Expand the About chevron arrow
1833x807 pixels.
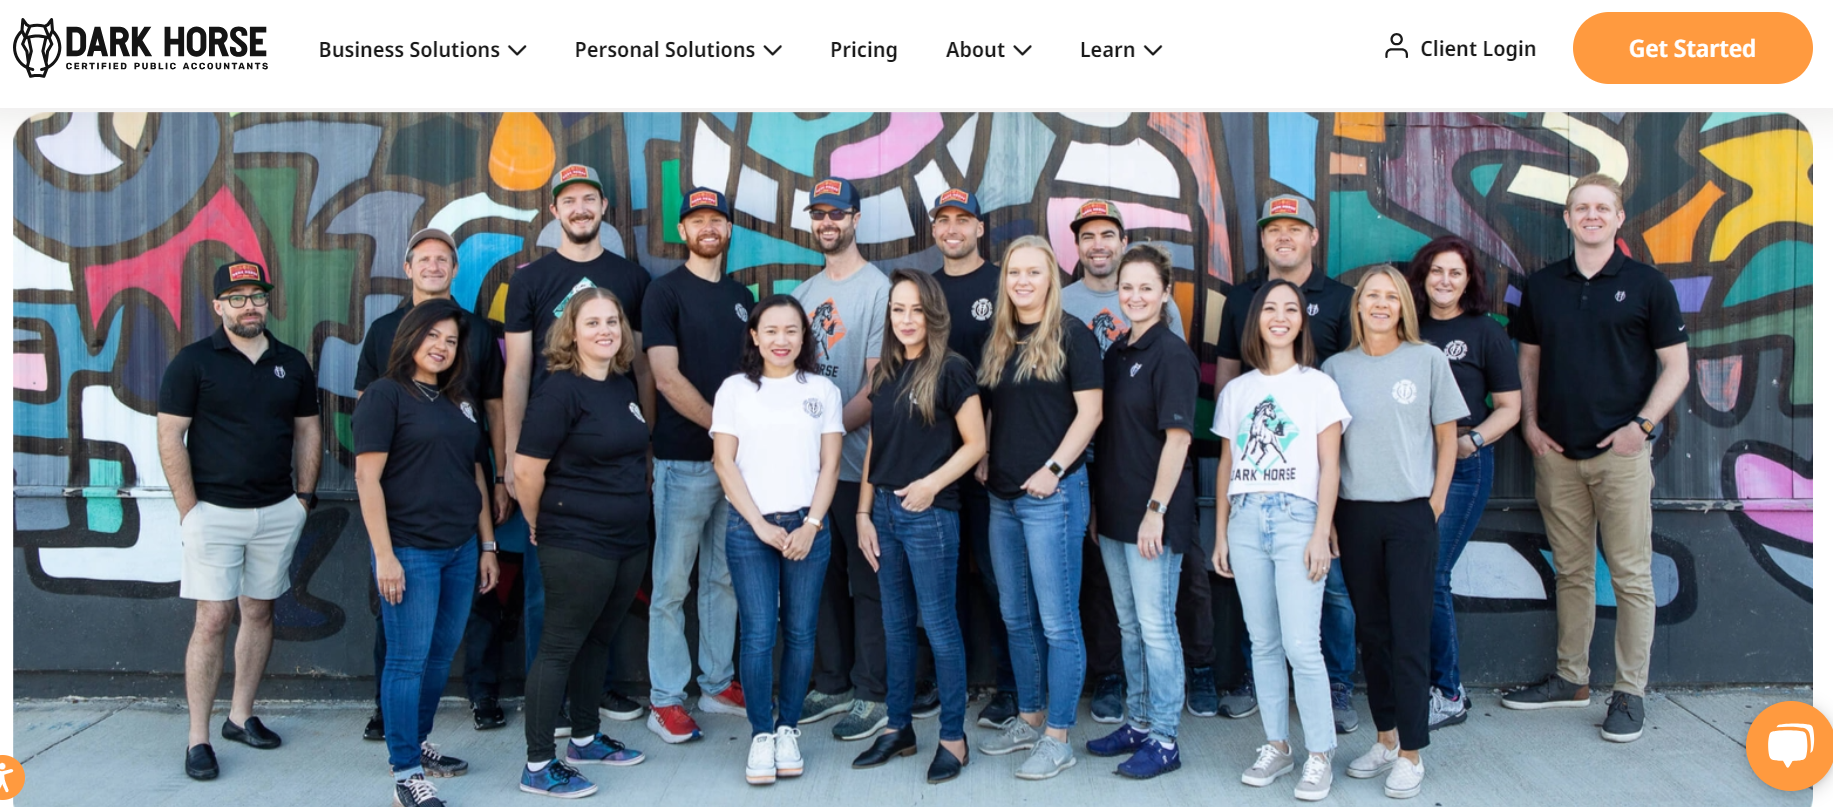(1022, 50)
